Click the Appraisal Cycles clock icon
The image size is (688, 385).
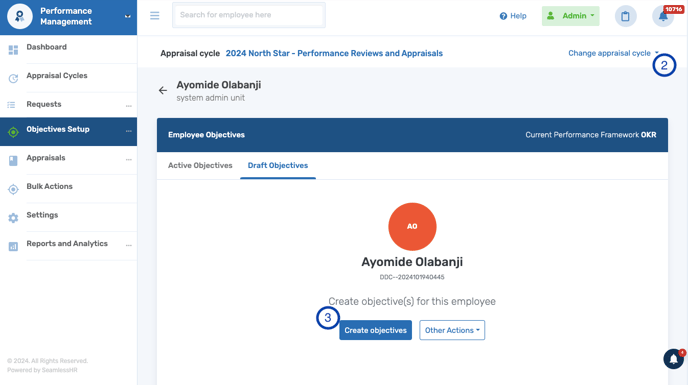coord(13,79)
